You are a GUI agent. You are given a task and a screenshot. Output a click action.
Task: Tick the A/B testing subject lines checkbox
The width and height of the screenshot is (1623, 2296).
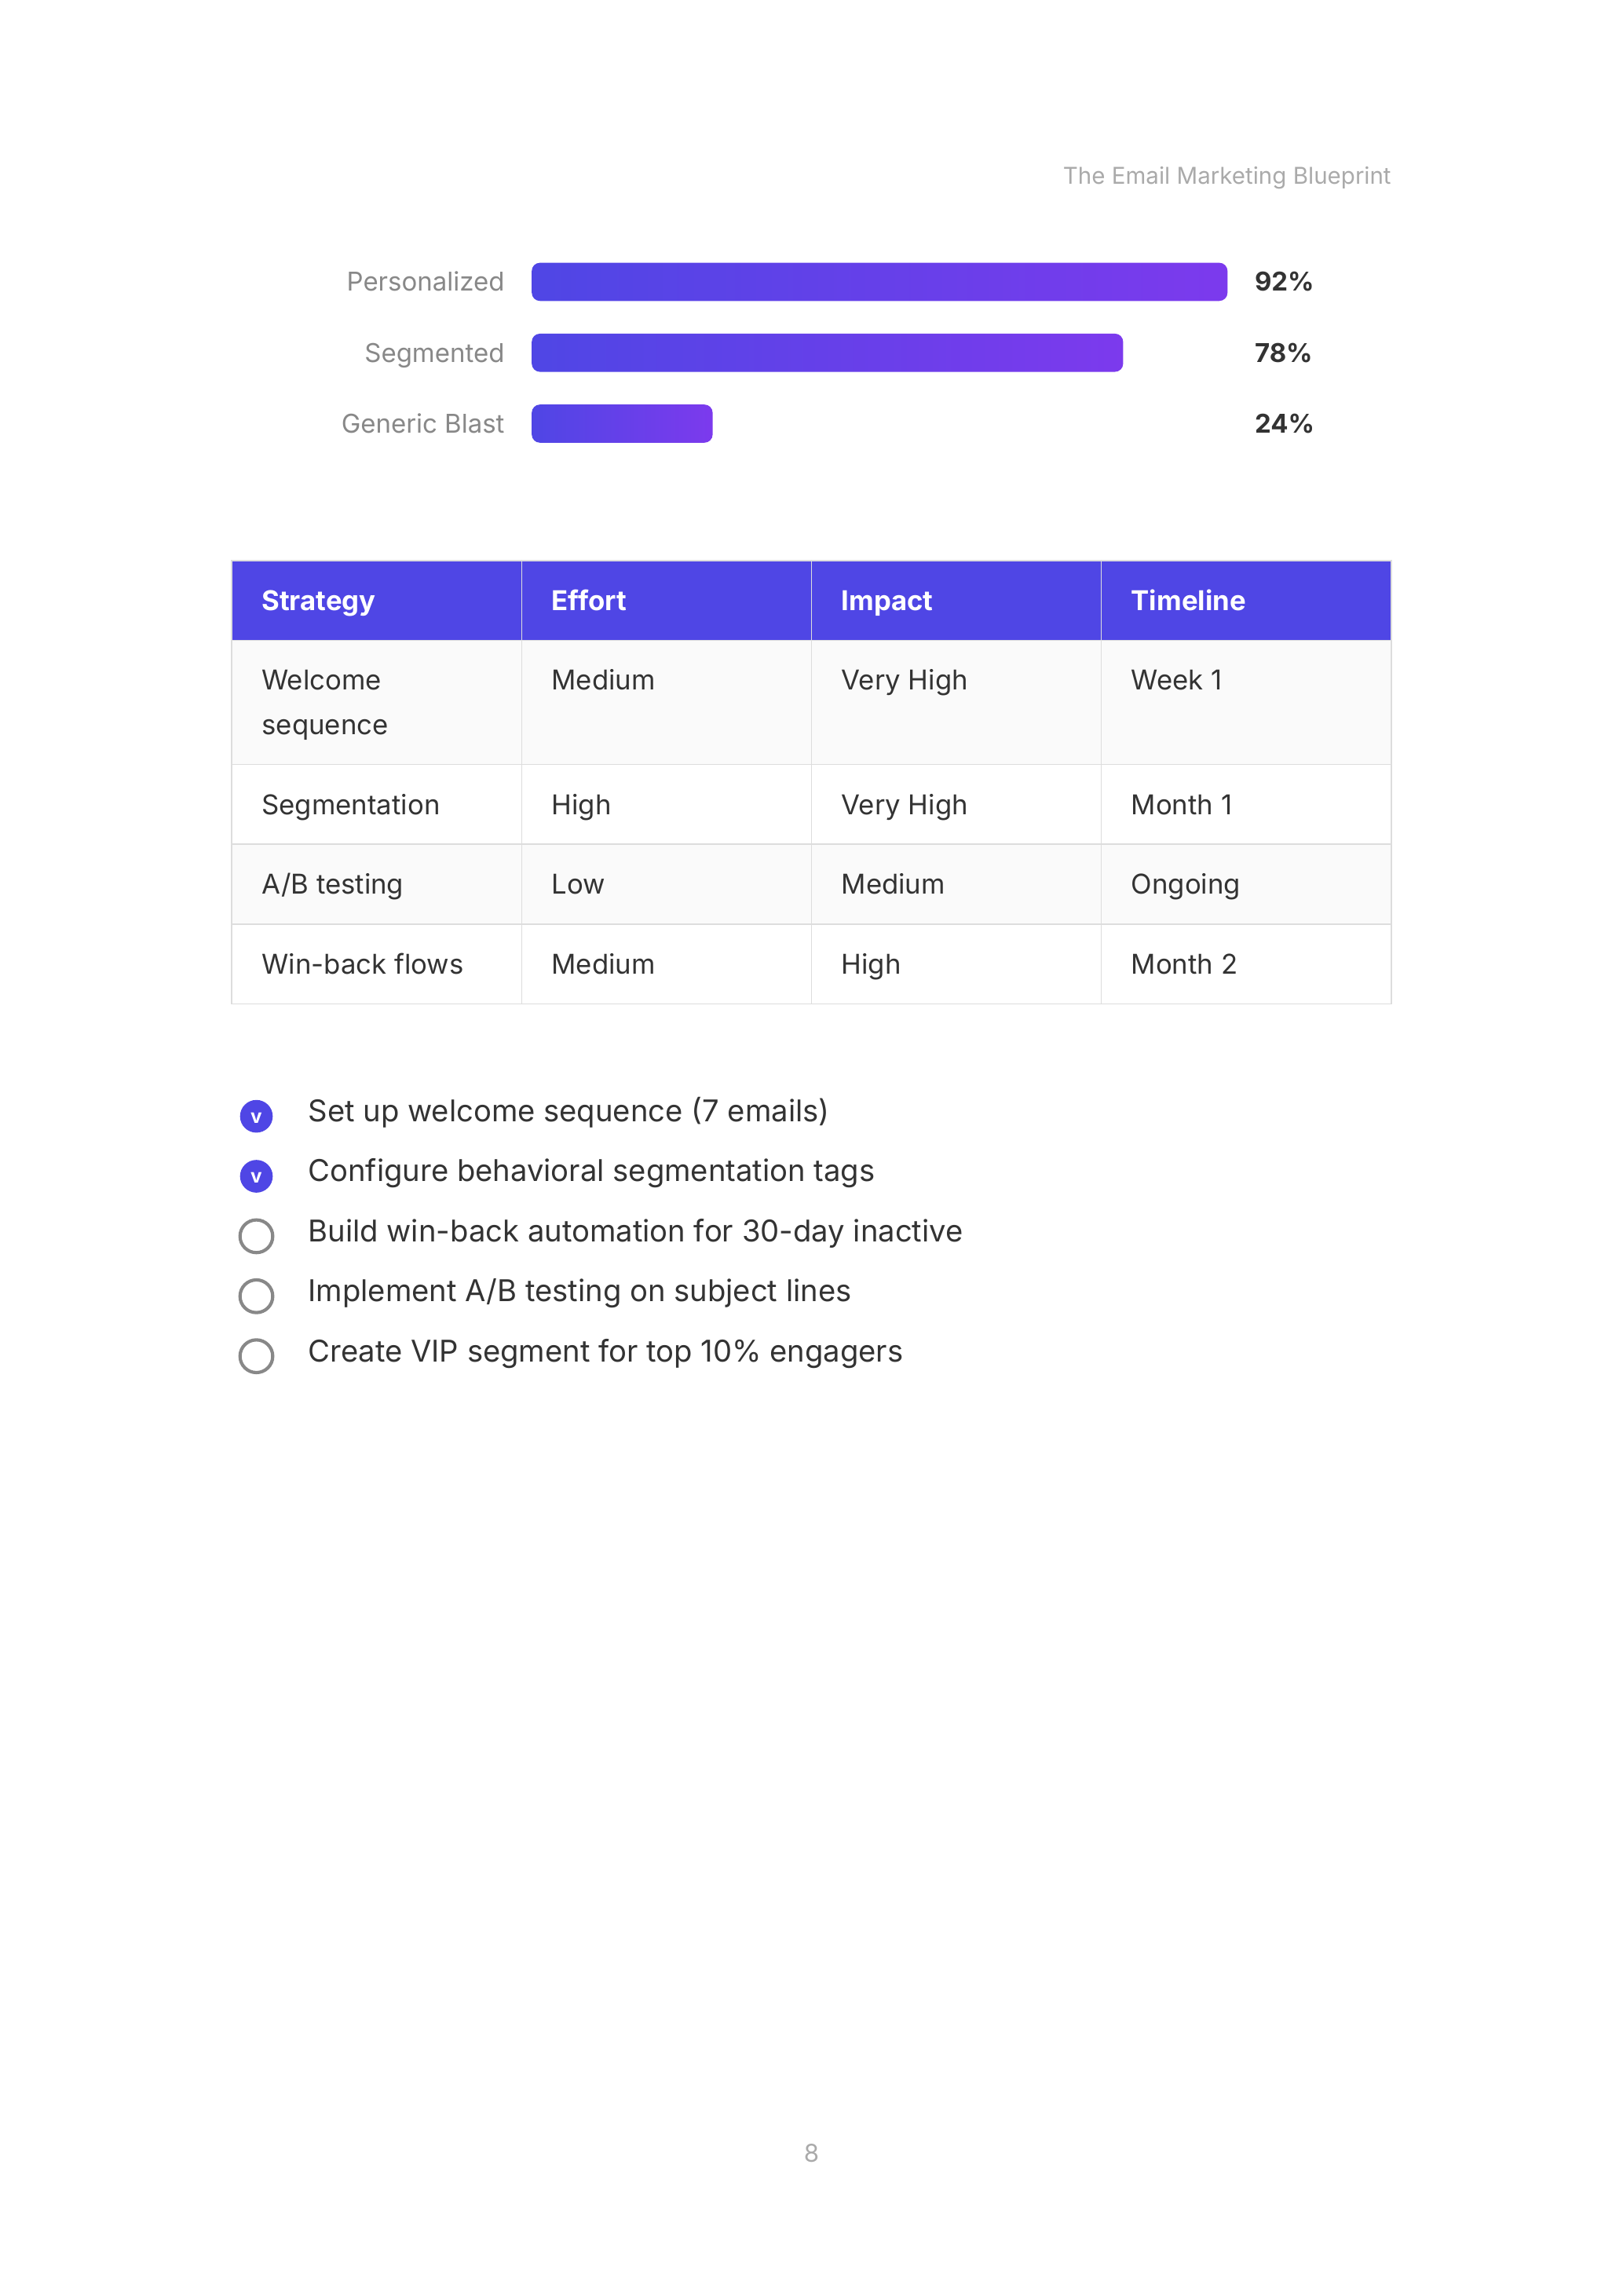point(256,1296)
